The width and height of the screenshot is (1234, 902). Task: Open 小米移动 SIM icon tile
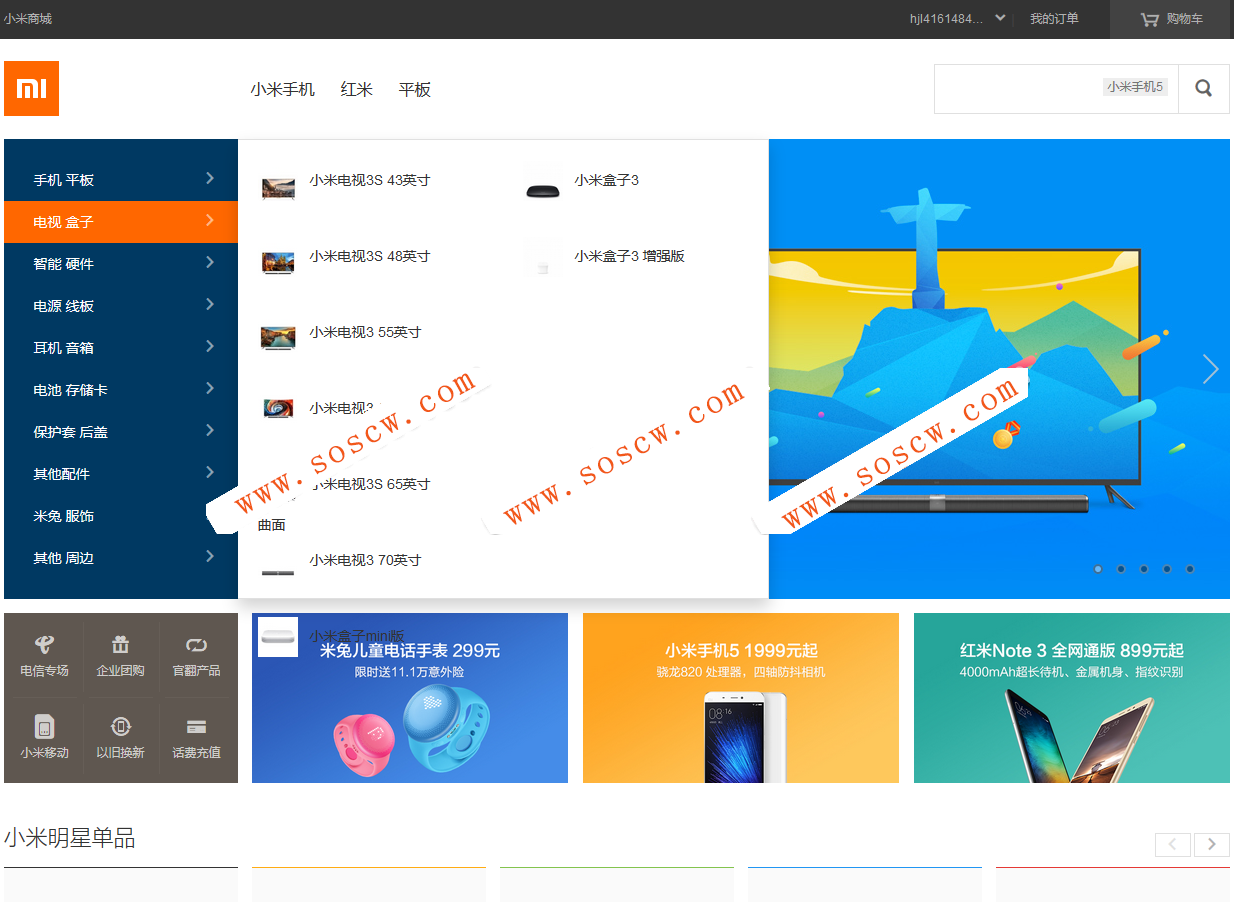click(44, 737)
